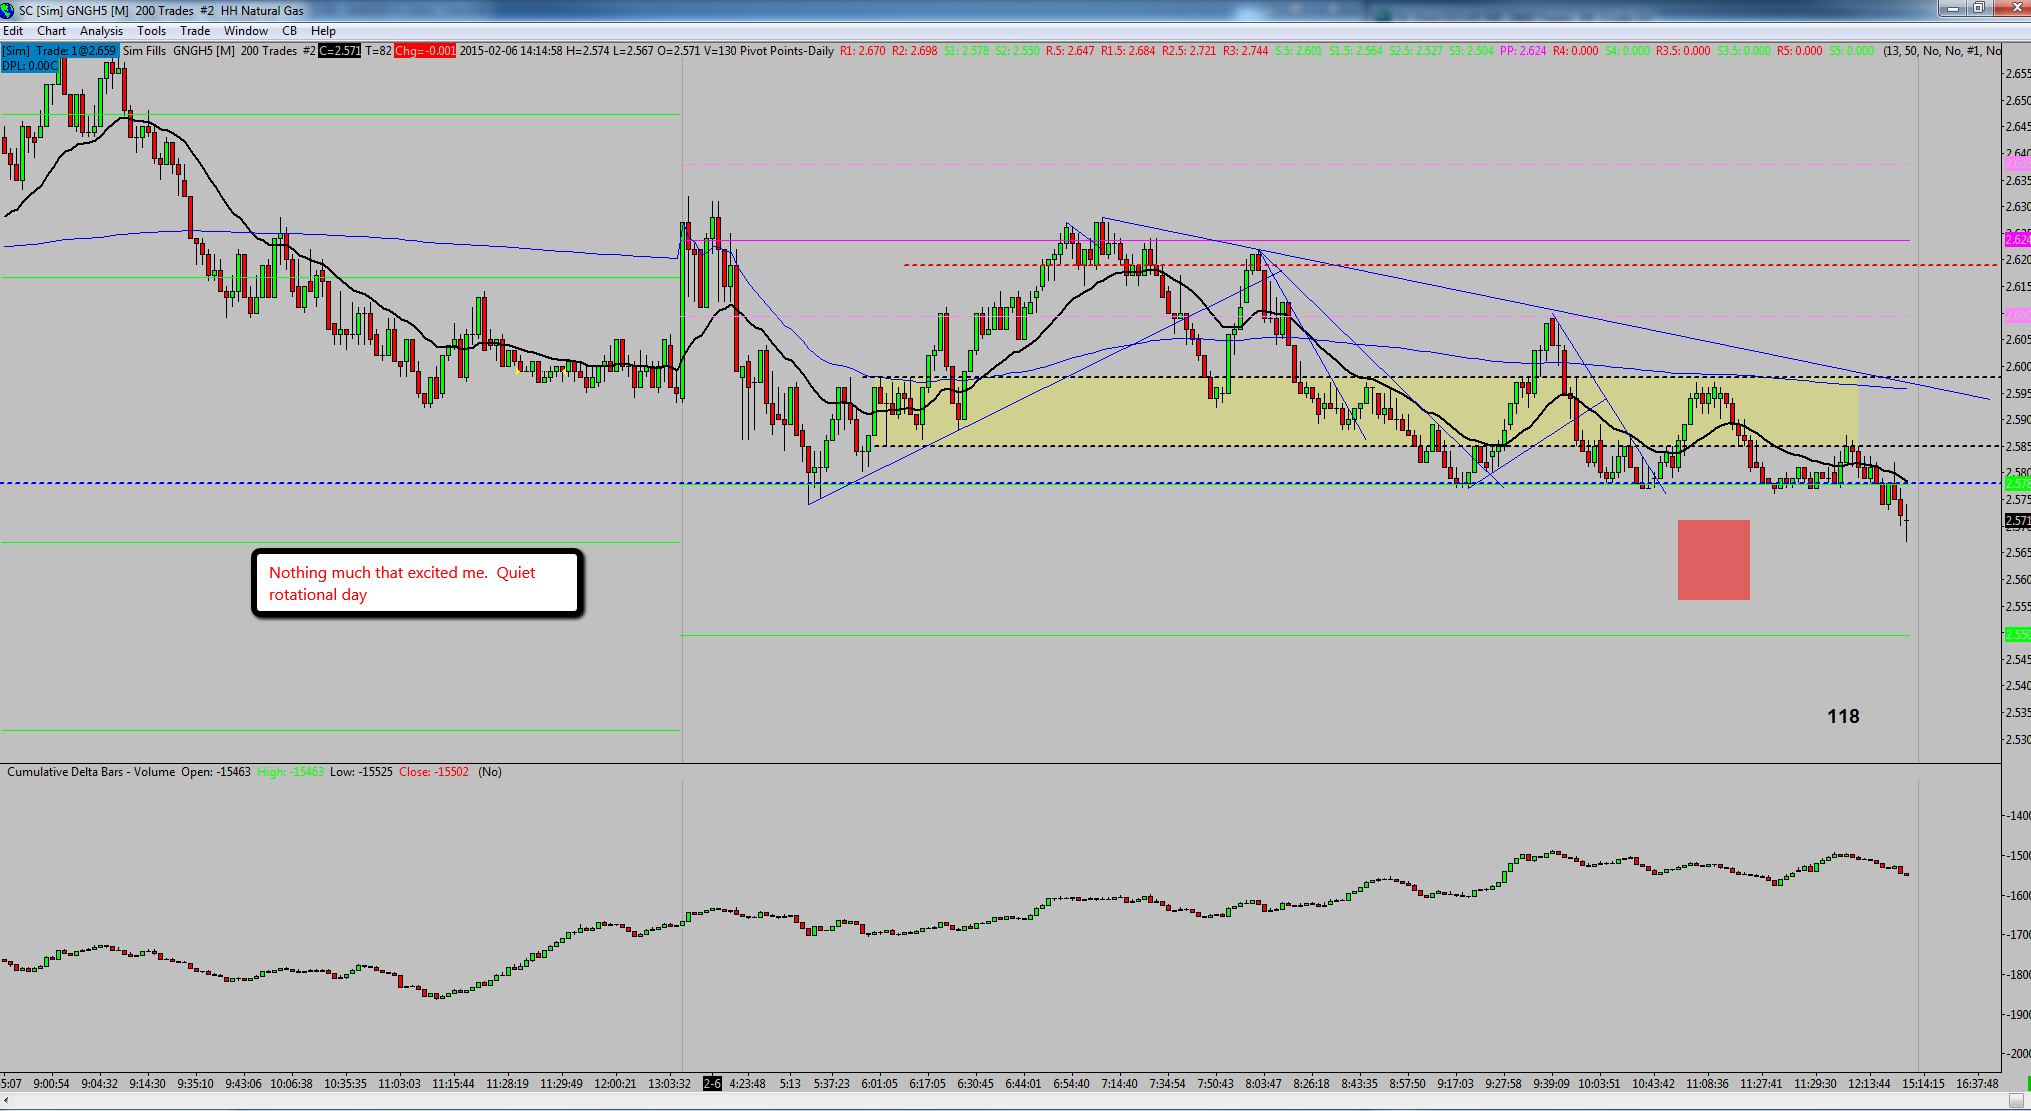The height and width of the screenshot is (1111, 2031).
Task: Click the 'Cumulative Delta Bars - Volume' study label
Action: [91, 772]
